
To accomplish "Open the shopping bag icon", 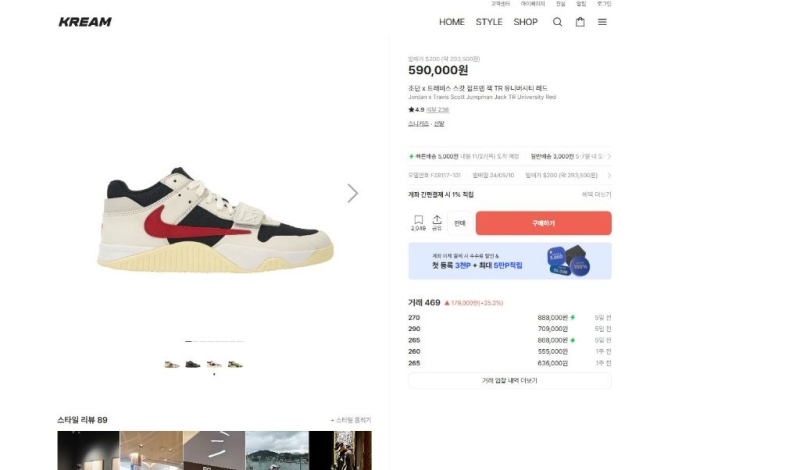I will tap(580, 22).
